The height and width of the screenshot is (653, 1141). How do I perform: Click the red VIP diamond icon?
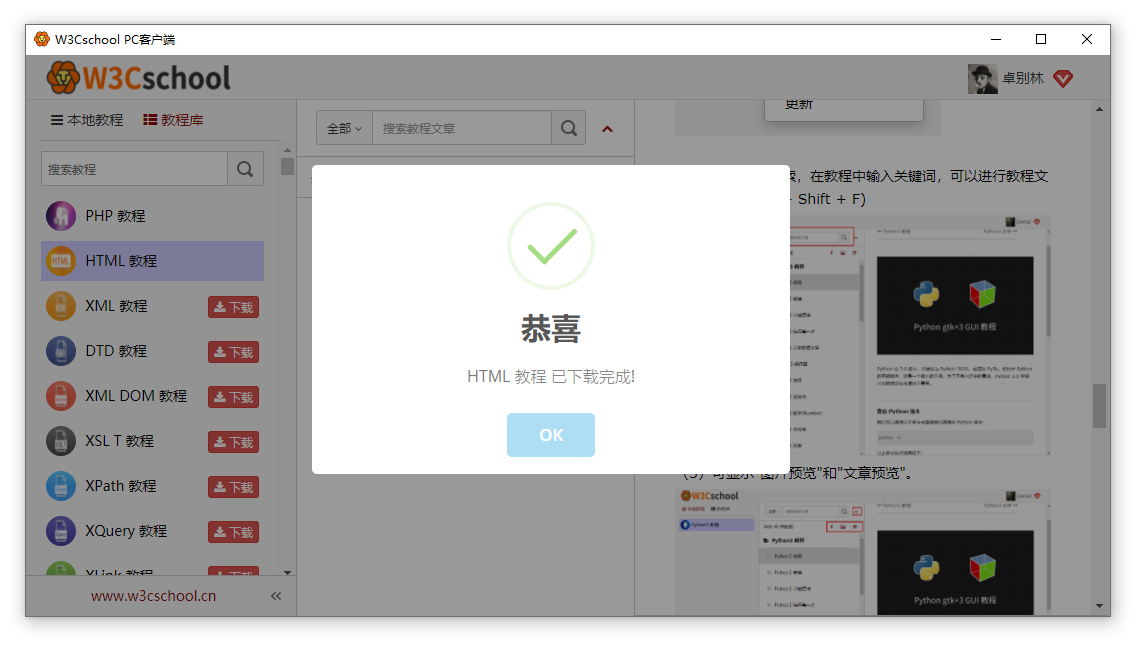(1063, 78)
